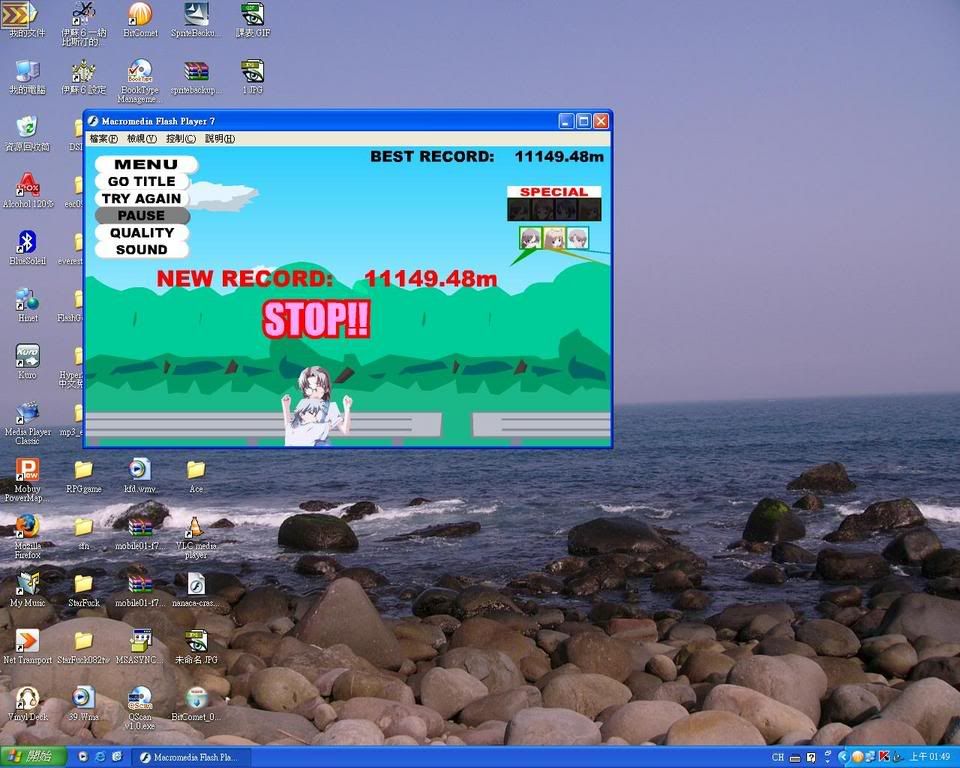Image resolution: width=960 pixels, height=768 pixels.
Task: Select the third character portrait under SPECIAL
Action: [577, 238]
